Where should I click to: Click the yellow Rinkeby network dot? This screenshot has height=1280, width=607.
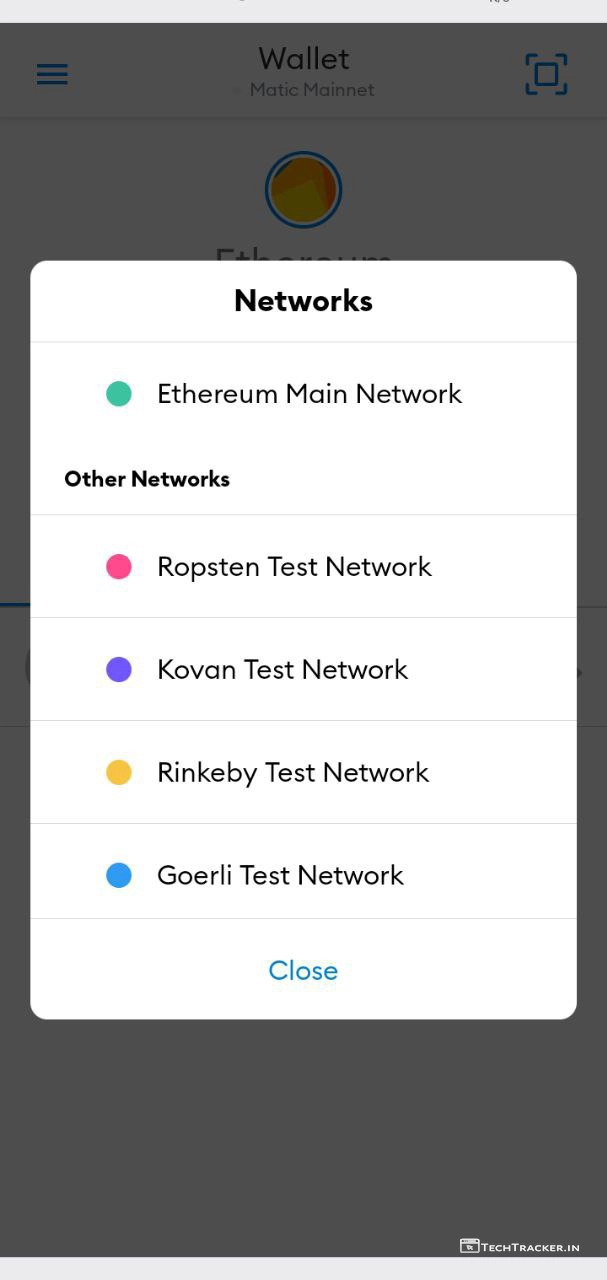coord(119,773)
